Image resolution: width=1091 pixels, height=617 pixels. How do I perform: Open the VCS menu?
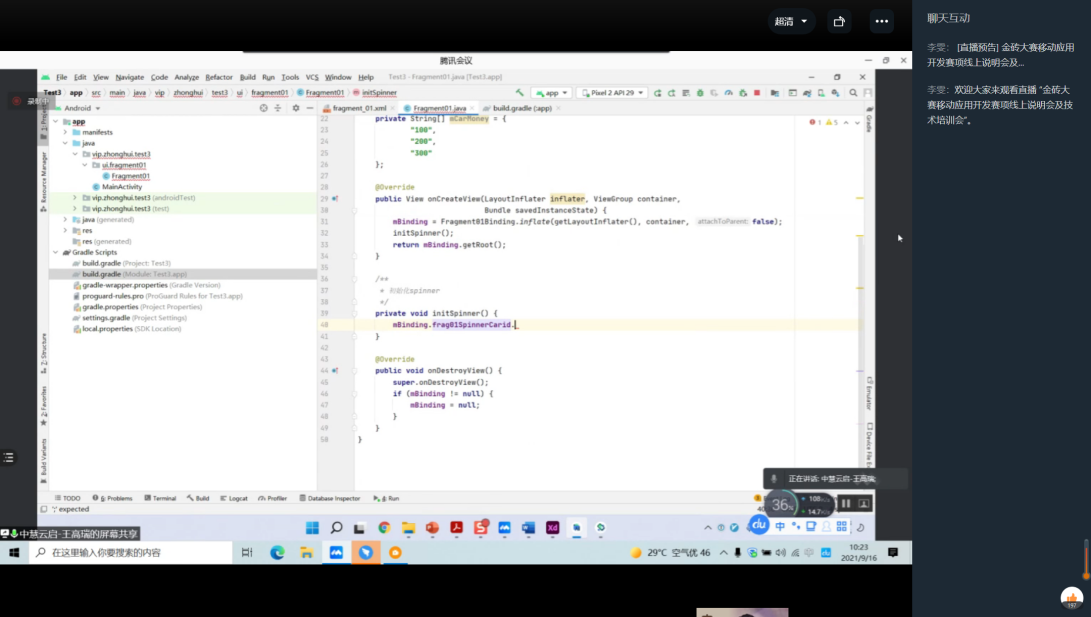click(312, 77)
